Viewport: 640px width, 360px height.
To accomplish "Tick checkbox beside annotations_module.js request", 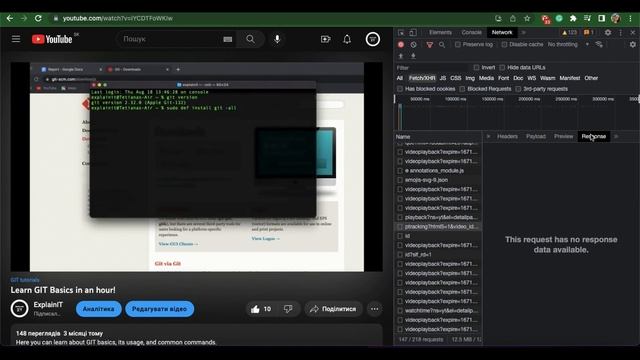I will (400, 171).
